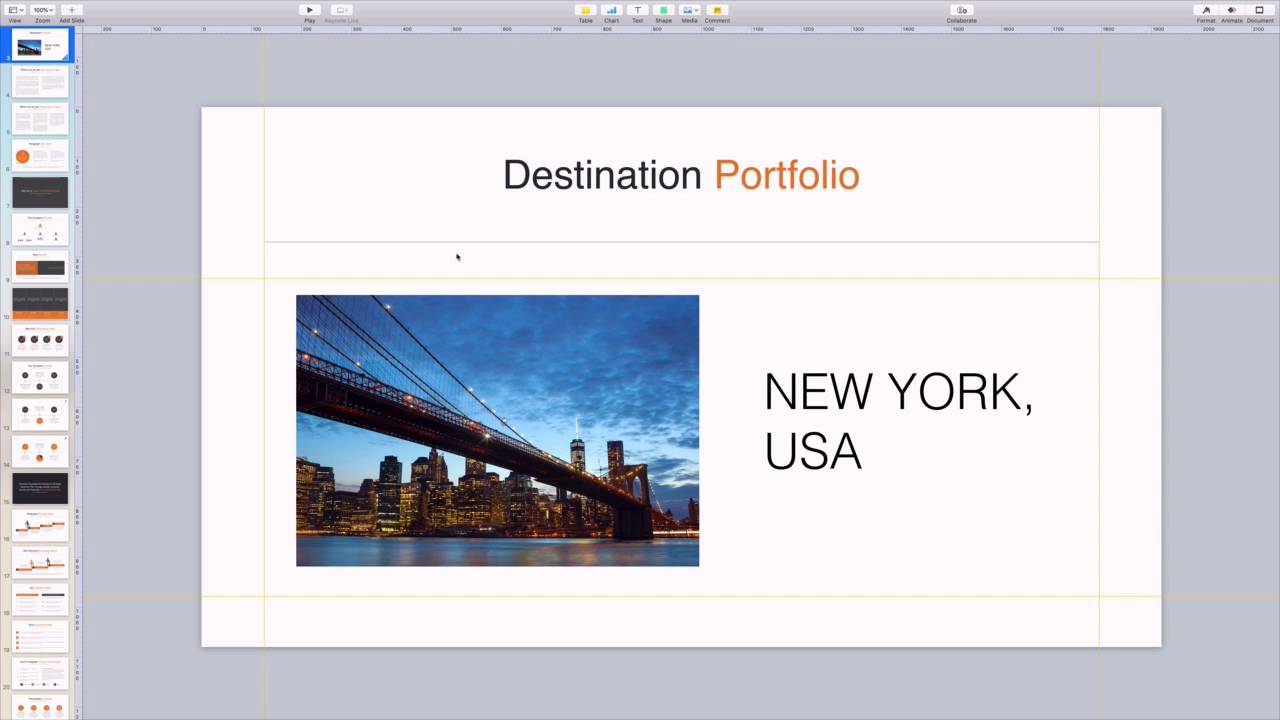This screenshot has width=1280, height=720.
Task: Select dark slide 7 thumbnail
Action: click(40, 193)
